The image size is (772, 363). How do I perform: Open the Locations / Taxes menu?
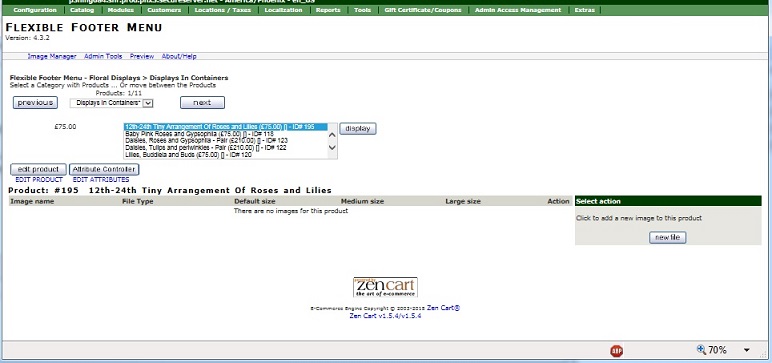tap(223, 10)
